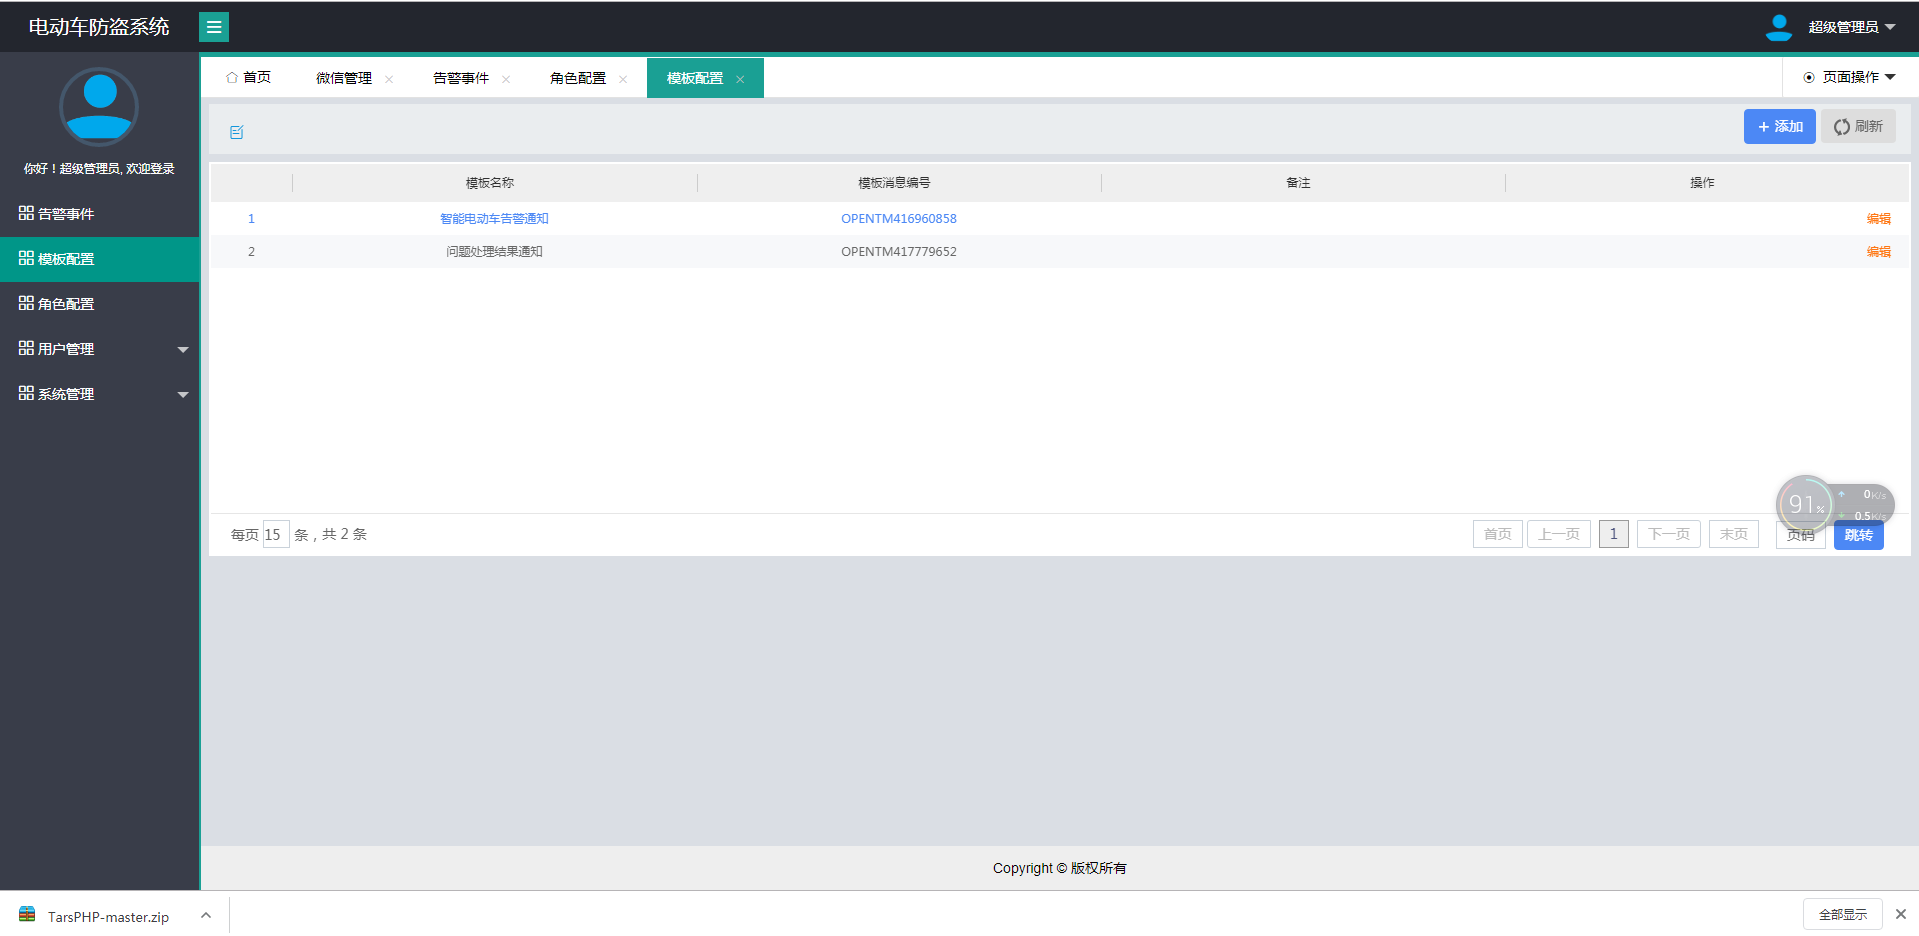Click the 刷新 button

coord(1858,126)
